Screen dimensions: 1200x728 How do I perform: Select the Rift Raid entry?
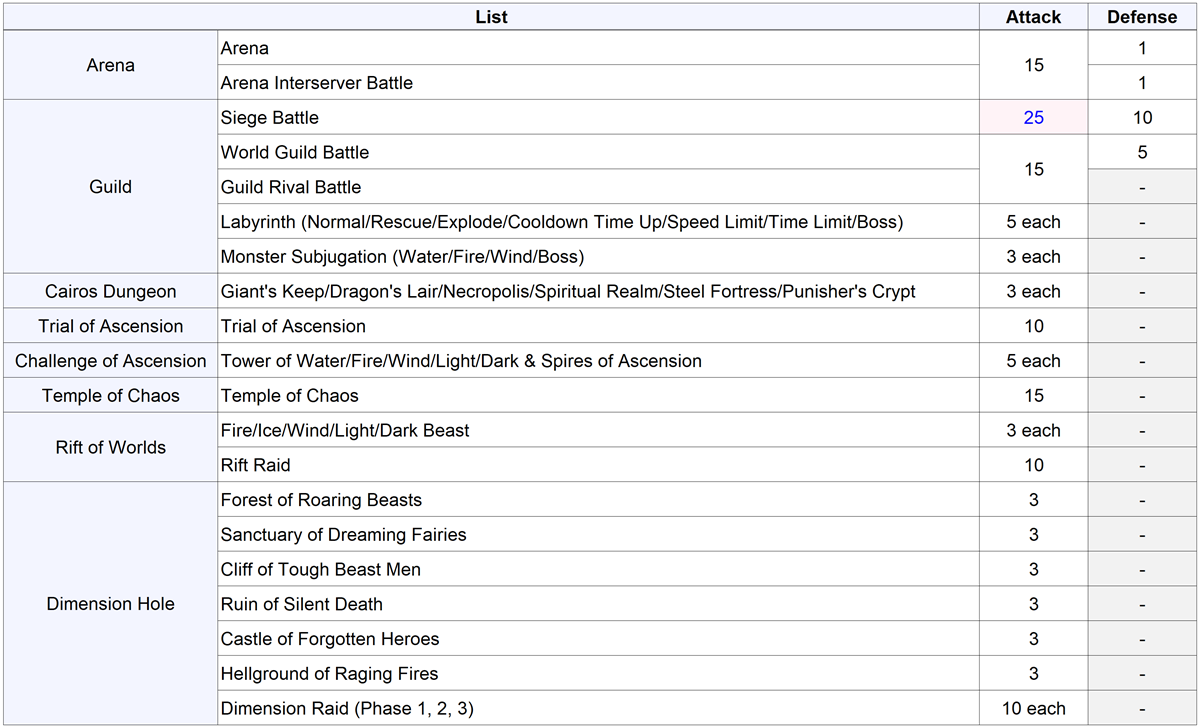coord(256,465)
